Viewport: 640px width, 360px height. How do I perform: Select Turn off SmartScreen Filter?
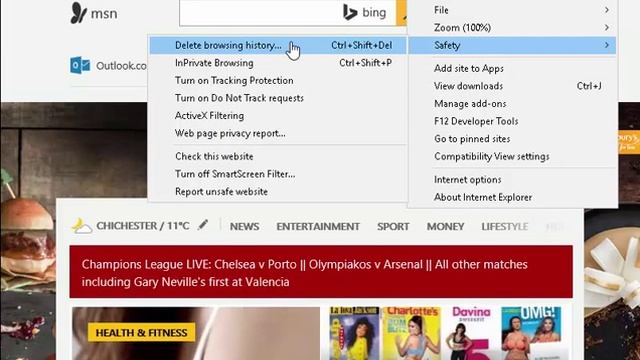tap(278, 174)
